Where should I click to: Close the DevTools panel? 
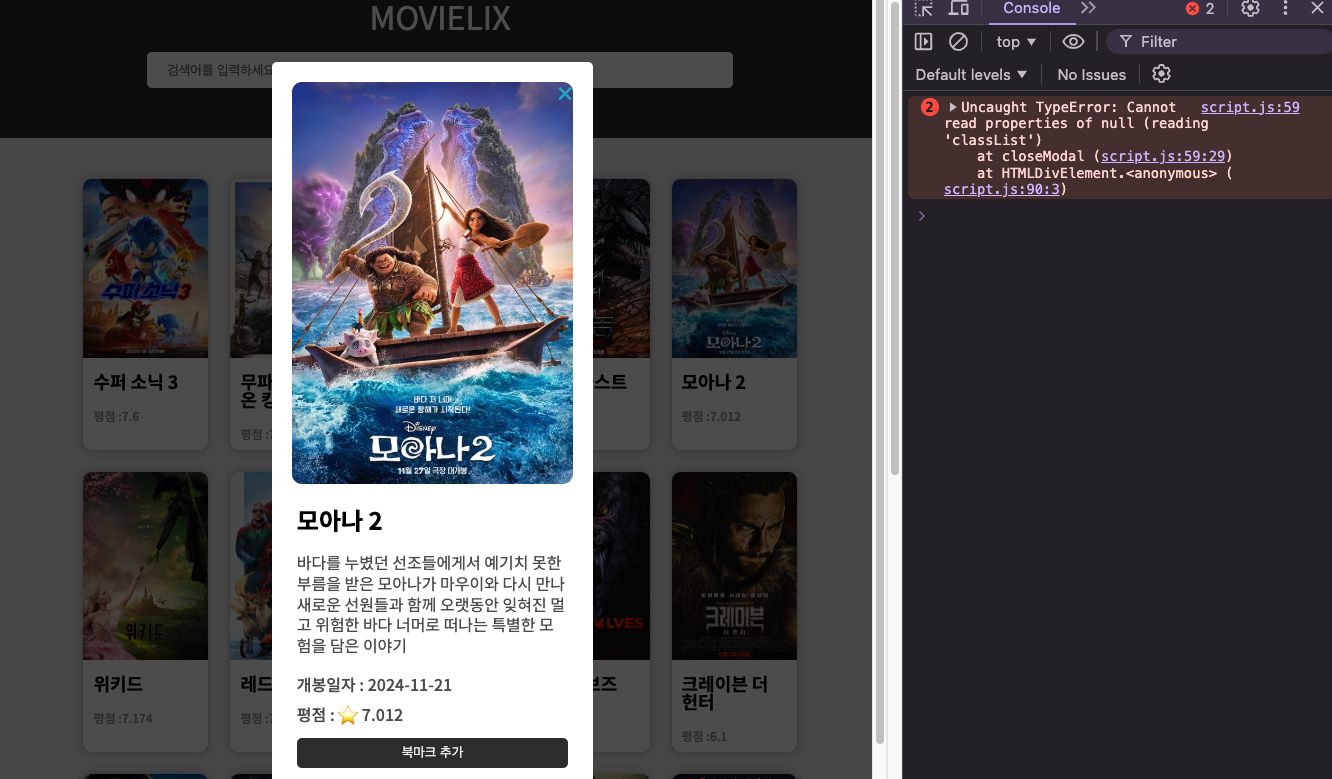[1317, 9]
